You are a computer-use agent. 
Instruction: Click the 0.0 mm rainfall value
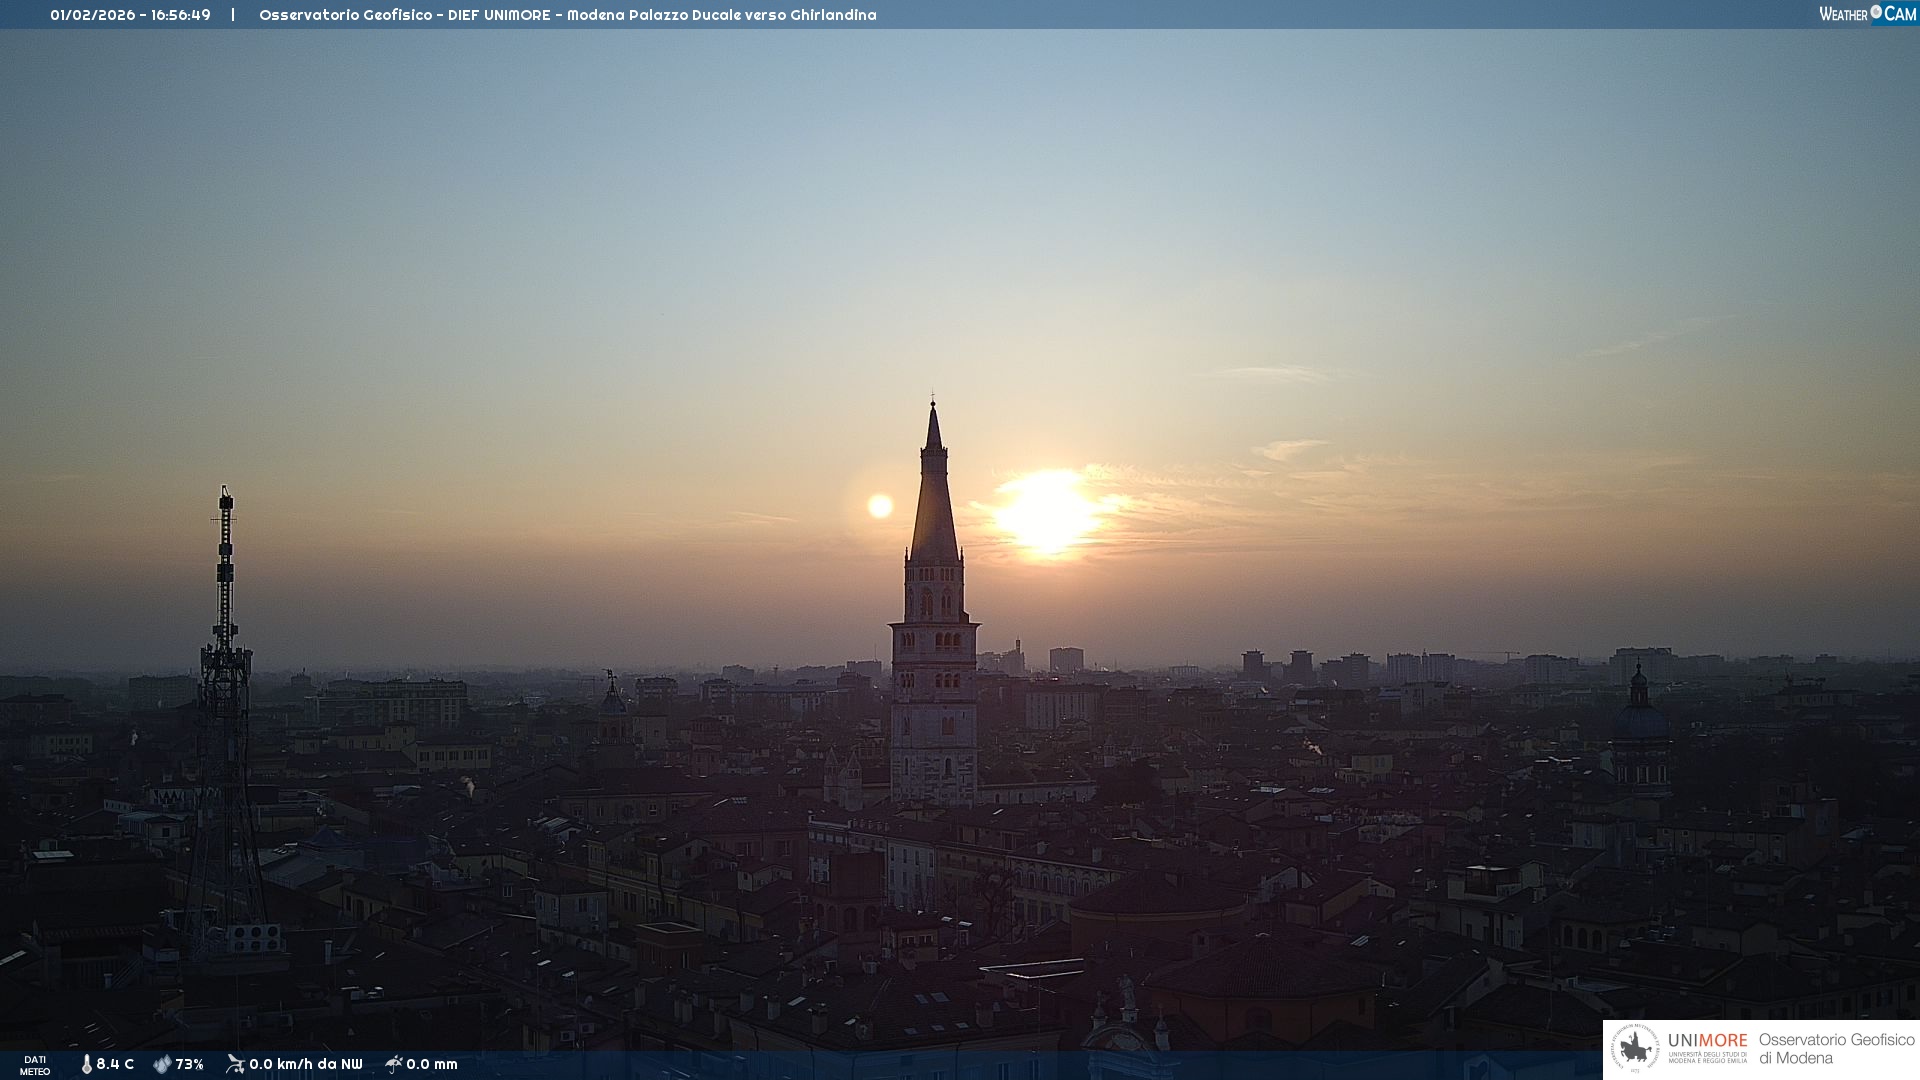click(x=432, y=1065)
